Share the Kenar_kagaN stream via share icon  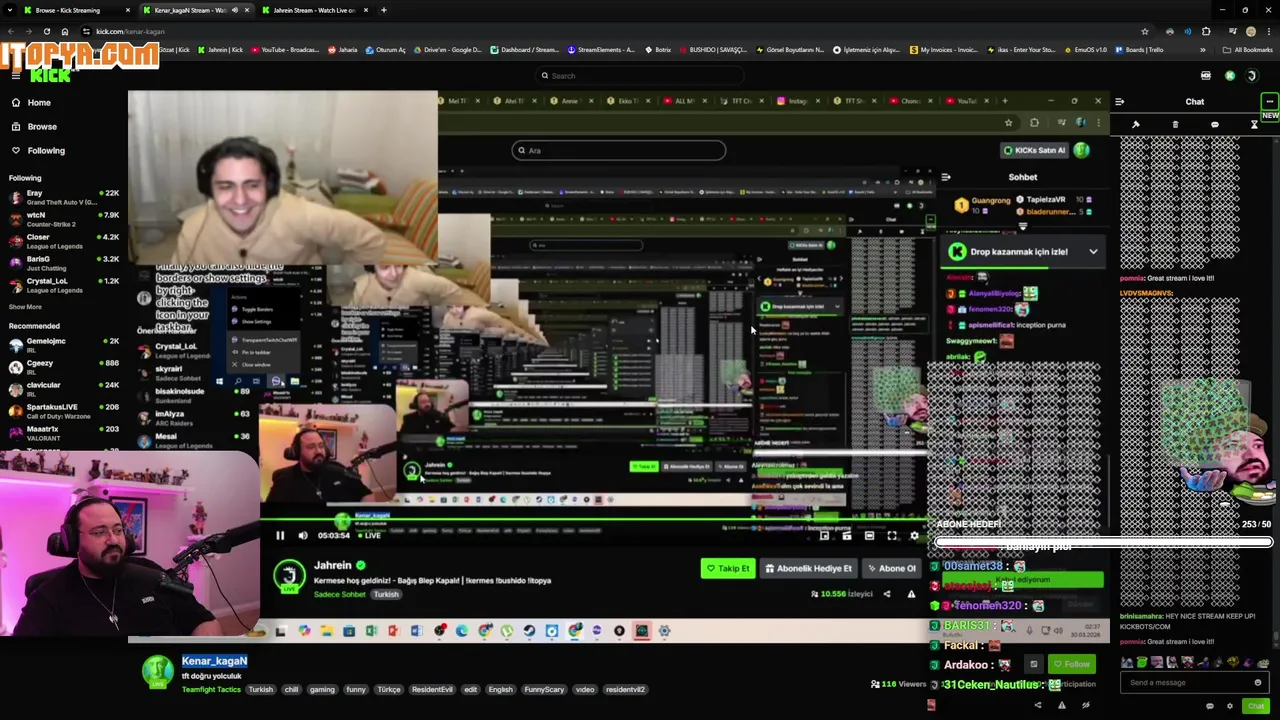point(1037,705)
